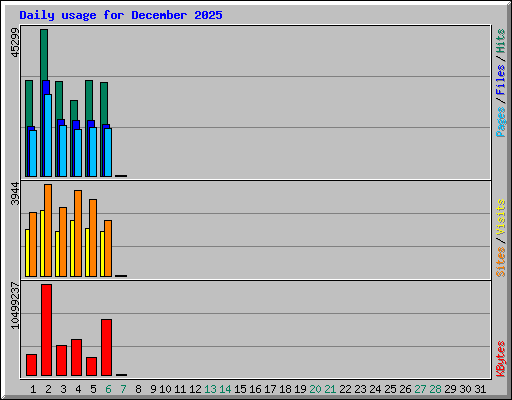Screen dimensions: 512x400
Task: Click the x-axis day label 9
Action: click(153, 389)
